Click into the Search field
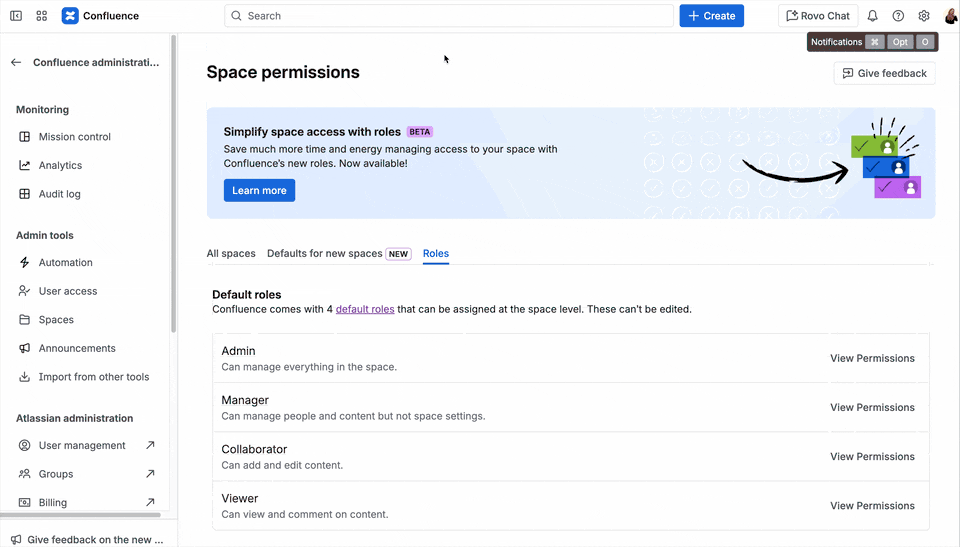Screen dimensions: 960x547 click(450, 16)
